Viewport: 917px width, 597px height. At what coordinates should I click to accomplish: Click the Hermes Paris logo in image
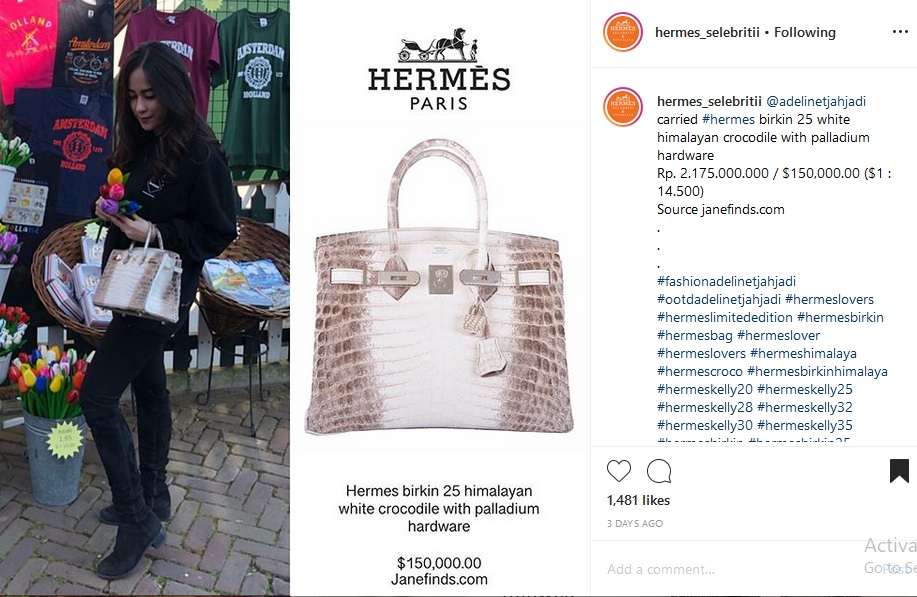tap(439, 69)
